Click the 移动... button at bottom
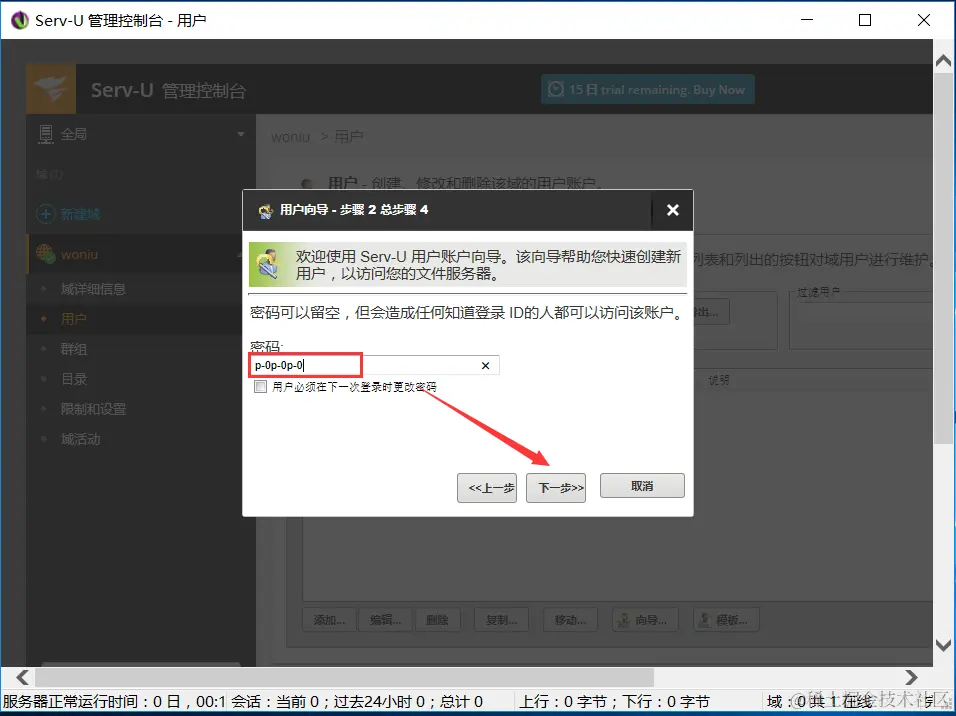Viewport: 956px width, 716px height. point(570,620)
